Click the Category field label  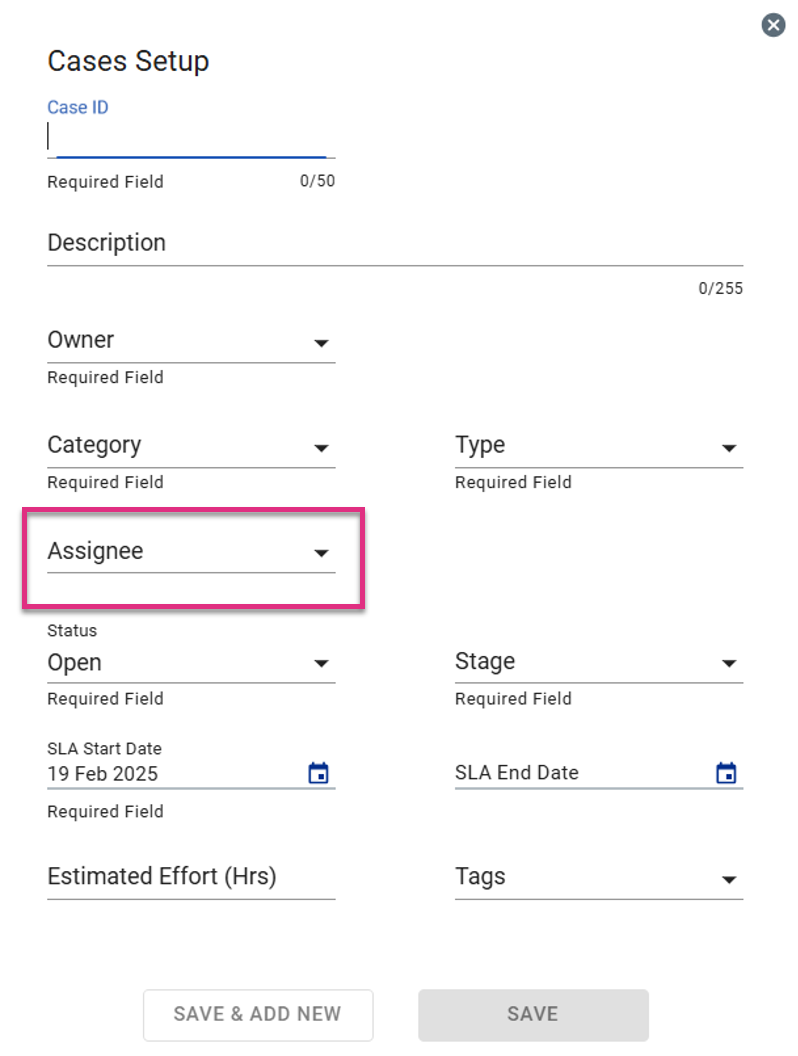(94, 445)
